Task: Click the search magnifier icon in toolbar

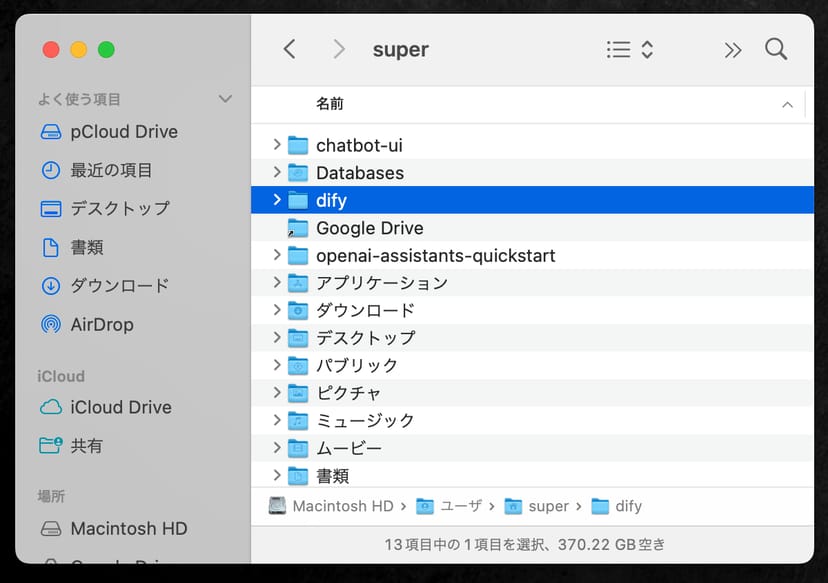Action: pos(776,50)
